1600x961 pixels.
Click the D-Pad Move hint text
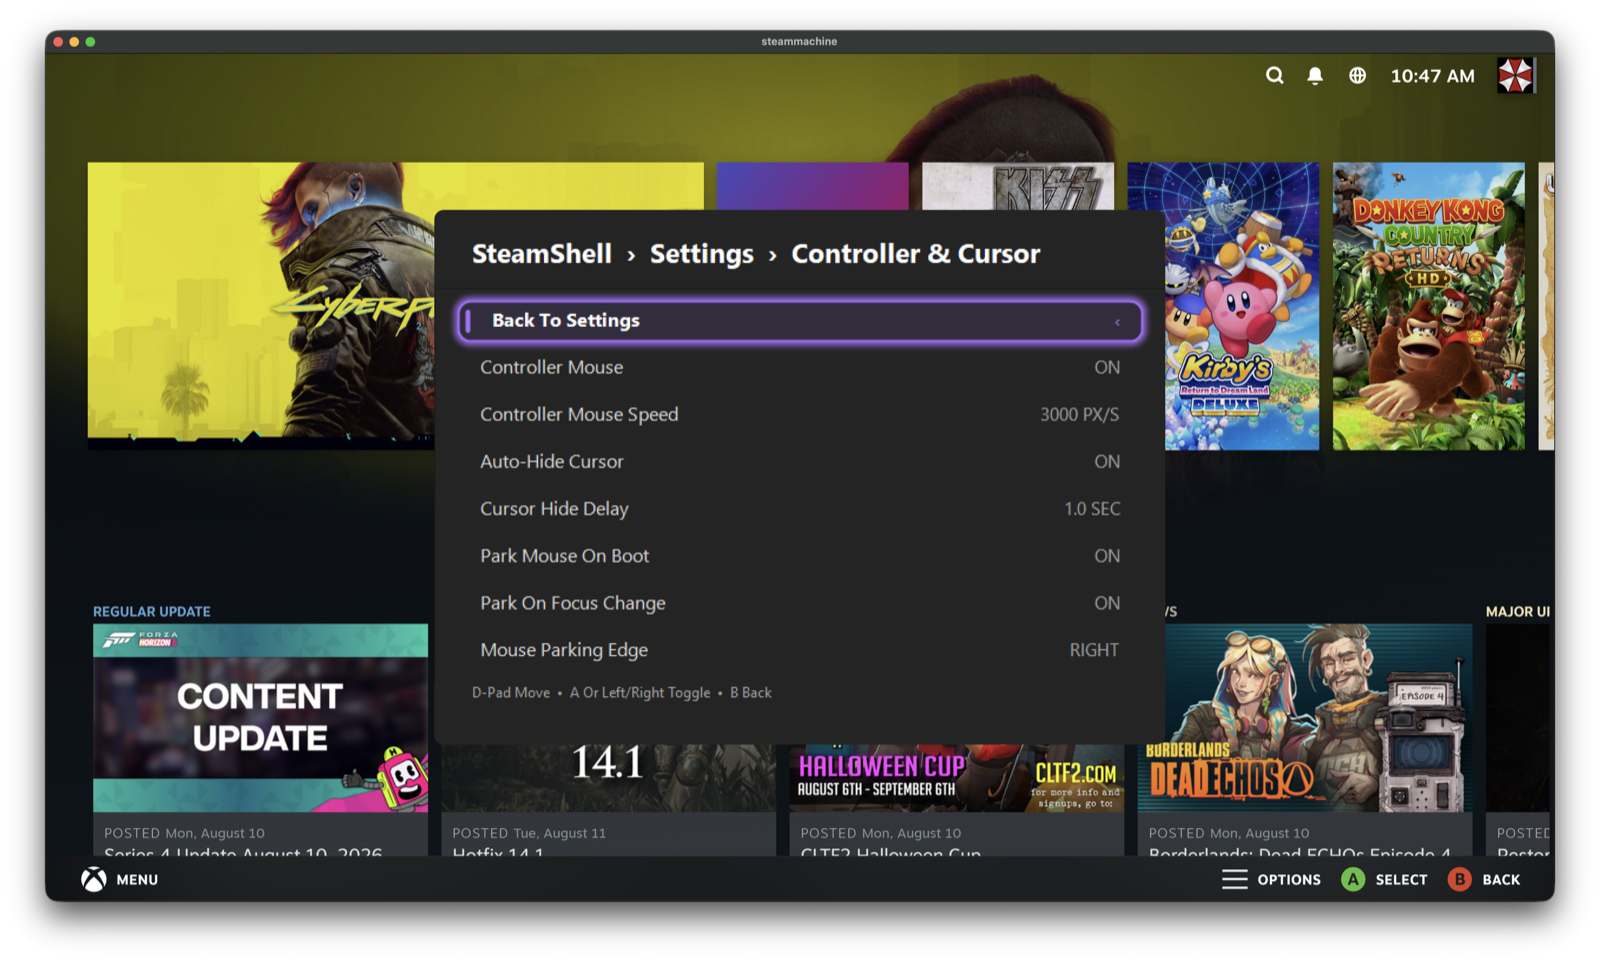click(511, 693)
